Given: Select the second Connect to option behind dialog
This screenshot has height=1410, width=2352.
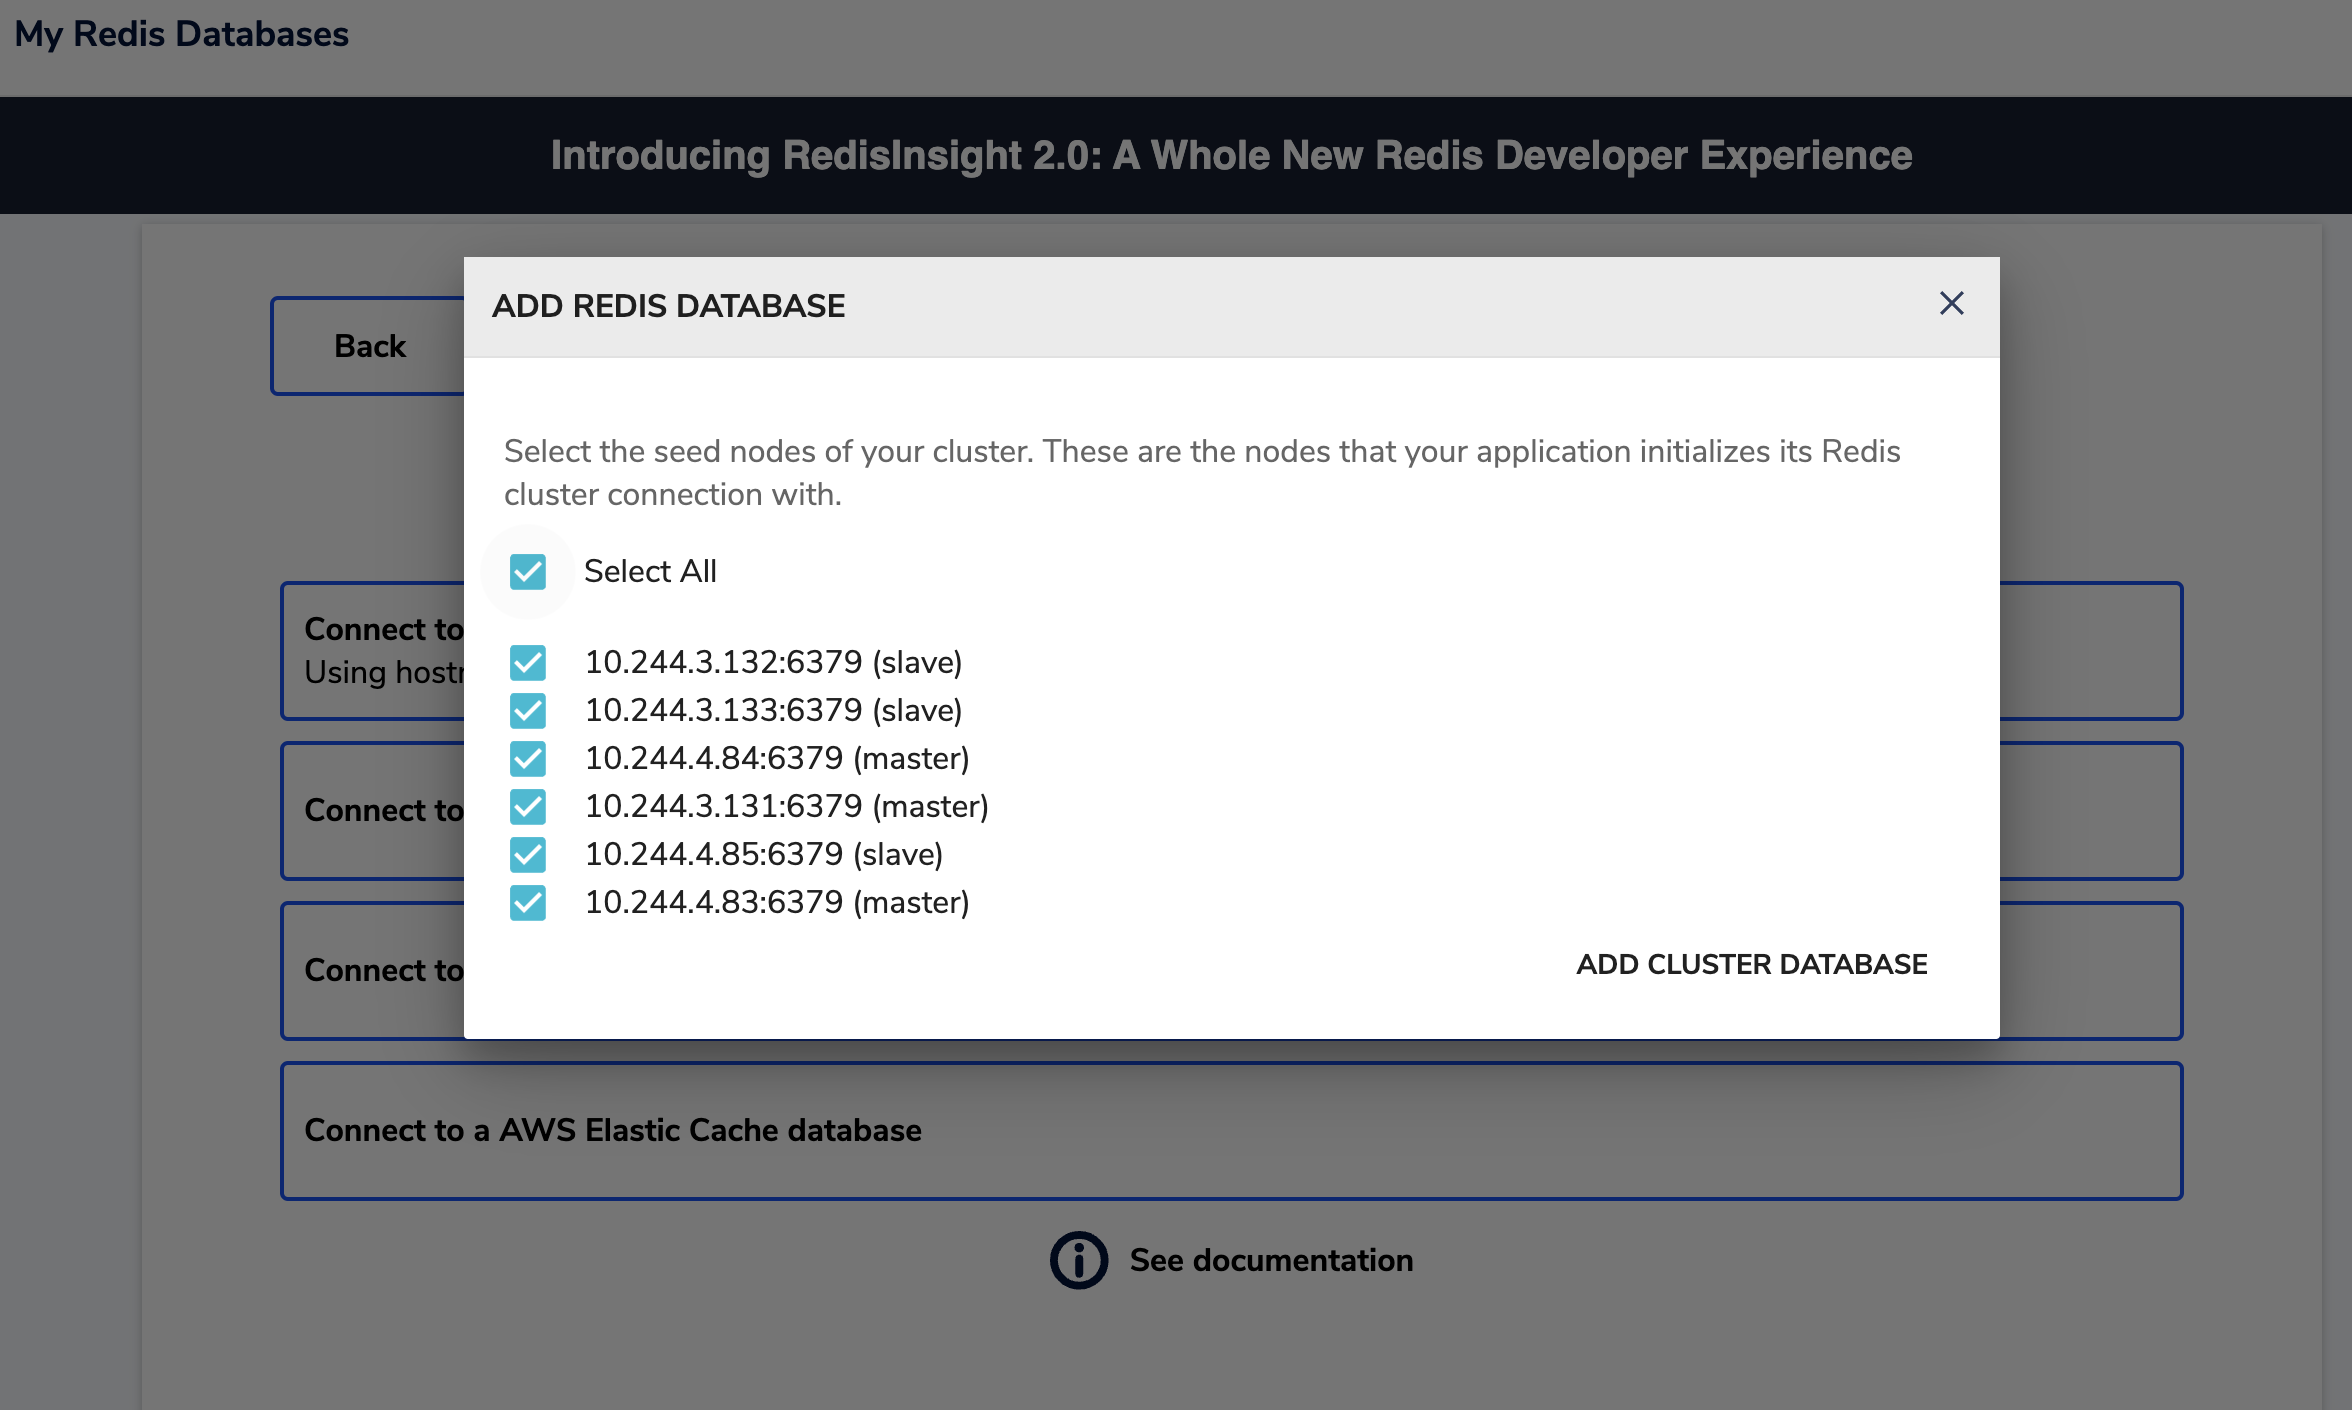Looking at the screenshot, I should [x=380, y=810].
